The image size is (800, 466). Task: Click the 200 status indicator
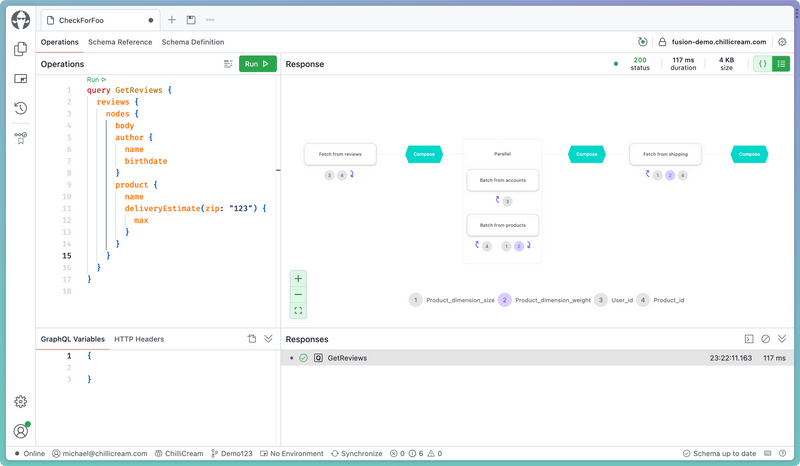point(640,64)
